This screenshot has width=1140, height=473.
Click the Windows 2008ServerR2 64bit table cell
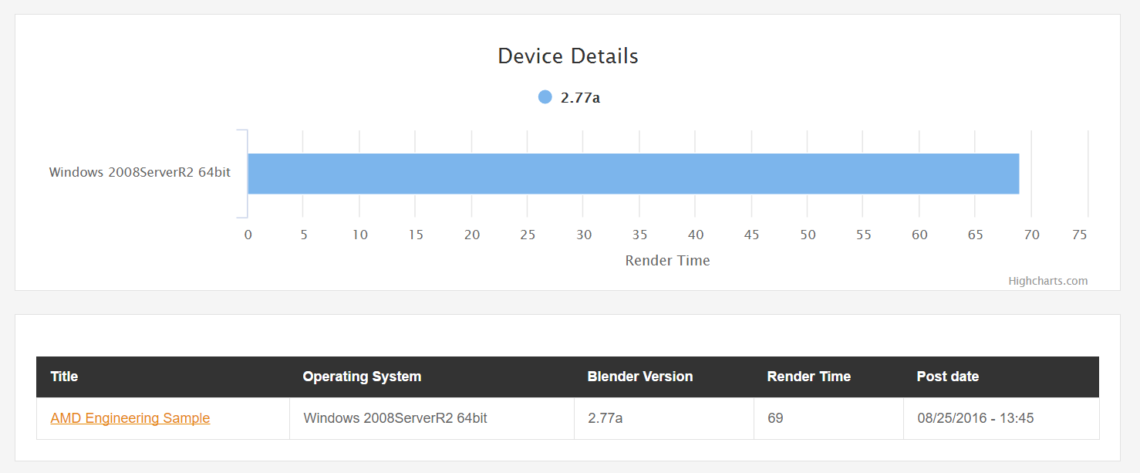tap(432, 419)
